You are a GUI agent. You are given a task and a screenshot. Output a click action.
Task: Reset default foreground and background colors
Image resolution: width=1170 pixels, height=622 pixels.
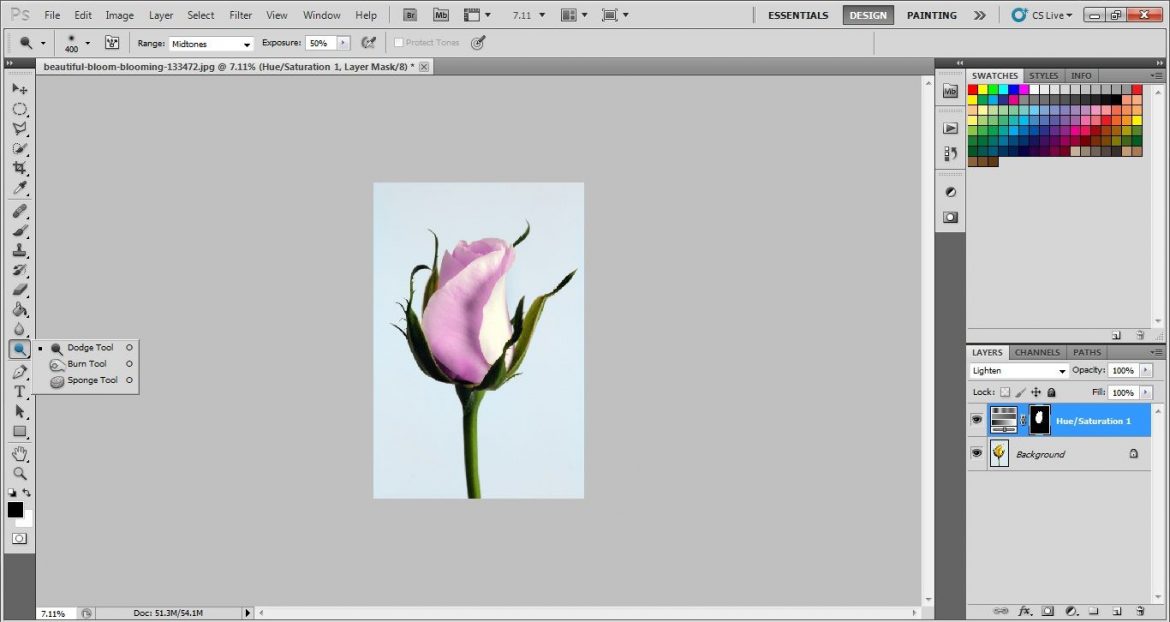[x=12, y=493]
